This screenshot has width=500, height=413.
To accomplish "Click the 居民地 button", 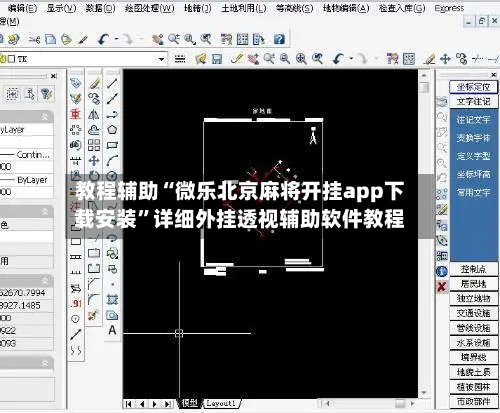I will click(474, 284).
